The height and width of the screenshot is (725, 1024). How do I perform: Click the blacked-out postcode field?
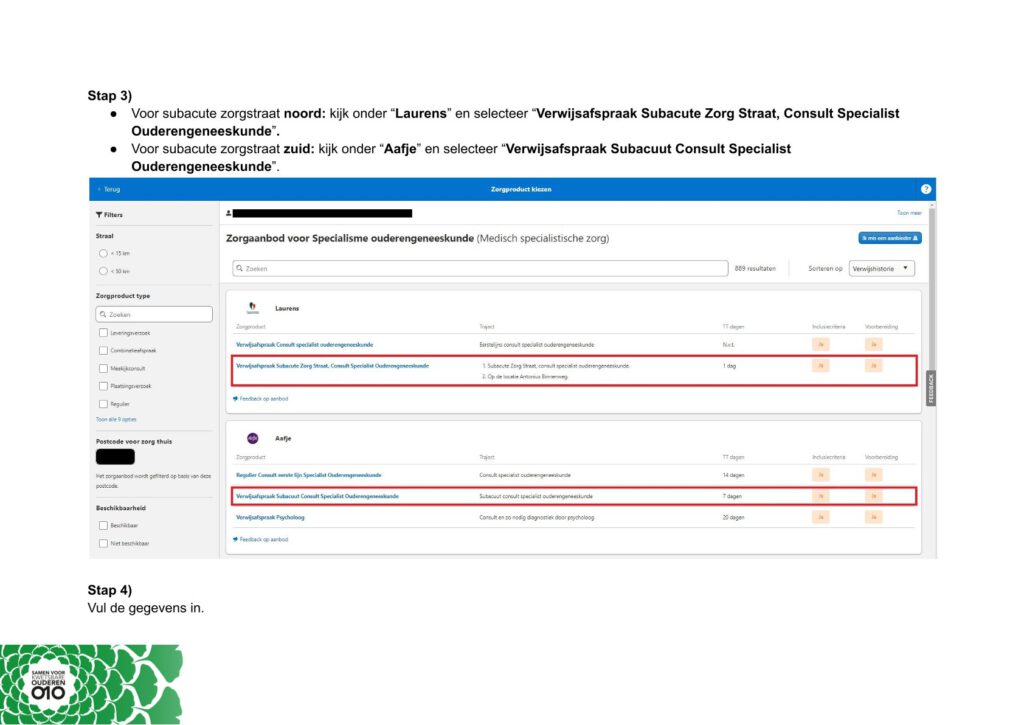115,457
